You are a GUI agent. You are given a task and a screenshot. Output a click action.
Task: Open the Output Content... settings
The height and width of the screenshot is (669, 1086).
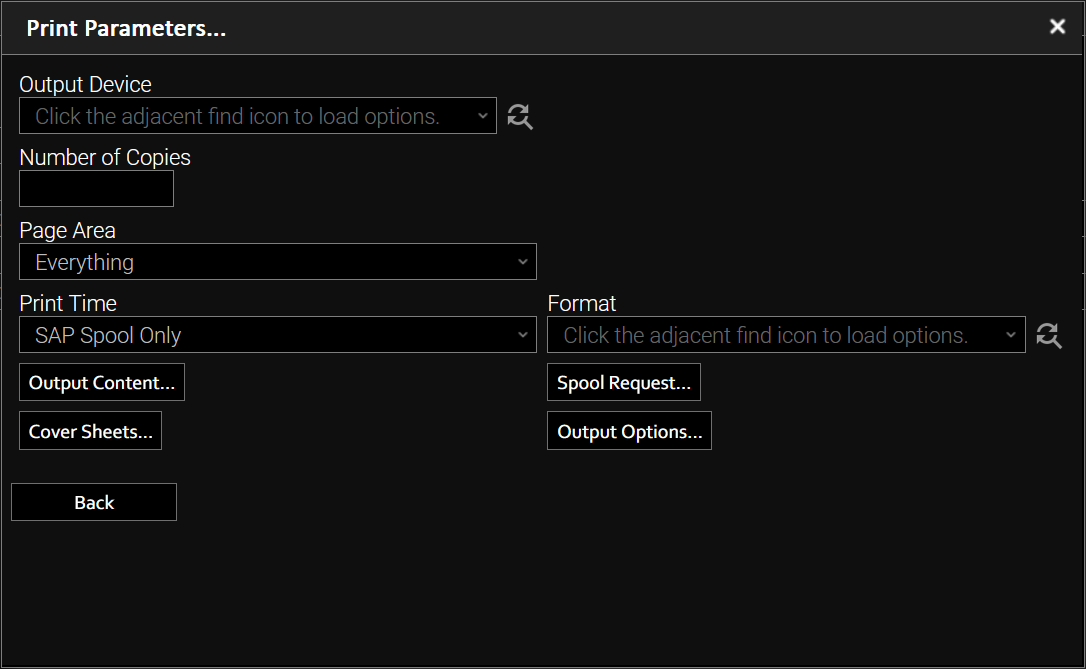[102, 383]
